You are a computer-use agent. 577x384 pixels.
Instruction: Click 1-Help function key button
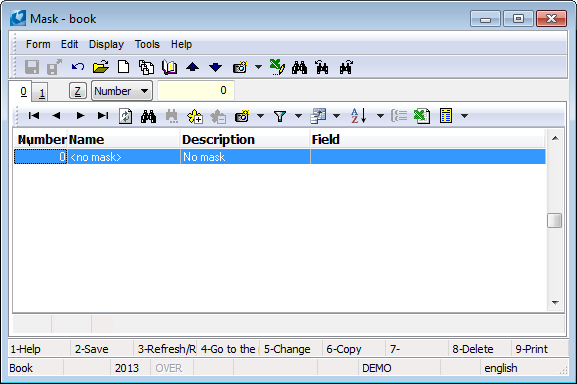pos(39,349)
